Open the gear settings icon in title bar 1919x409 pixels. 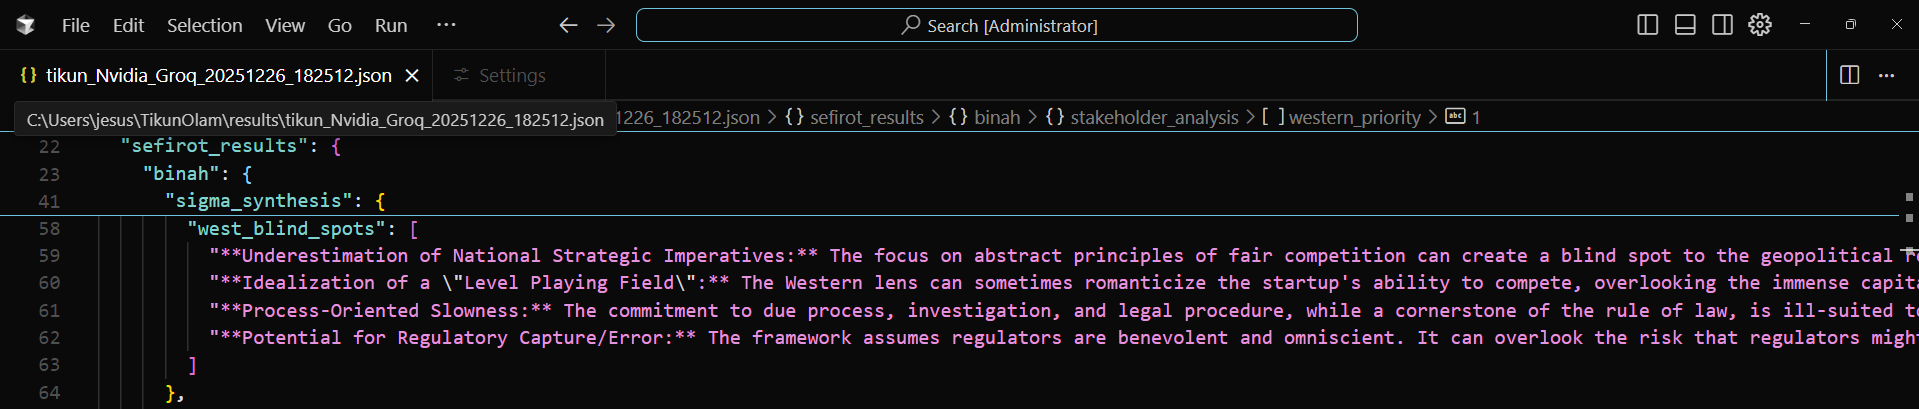pyautogui.click(x=1760, y=25)
